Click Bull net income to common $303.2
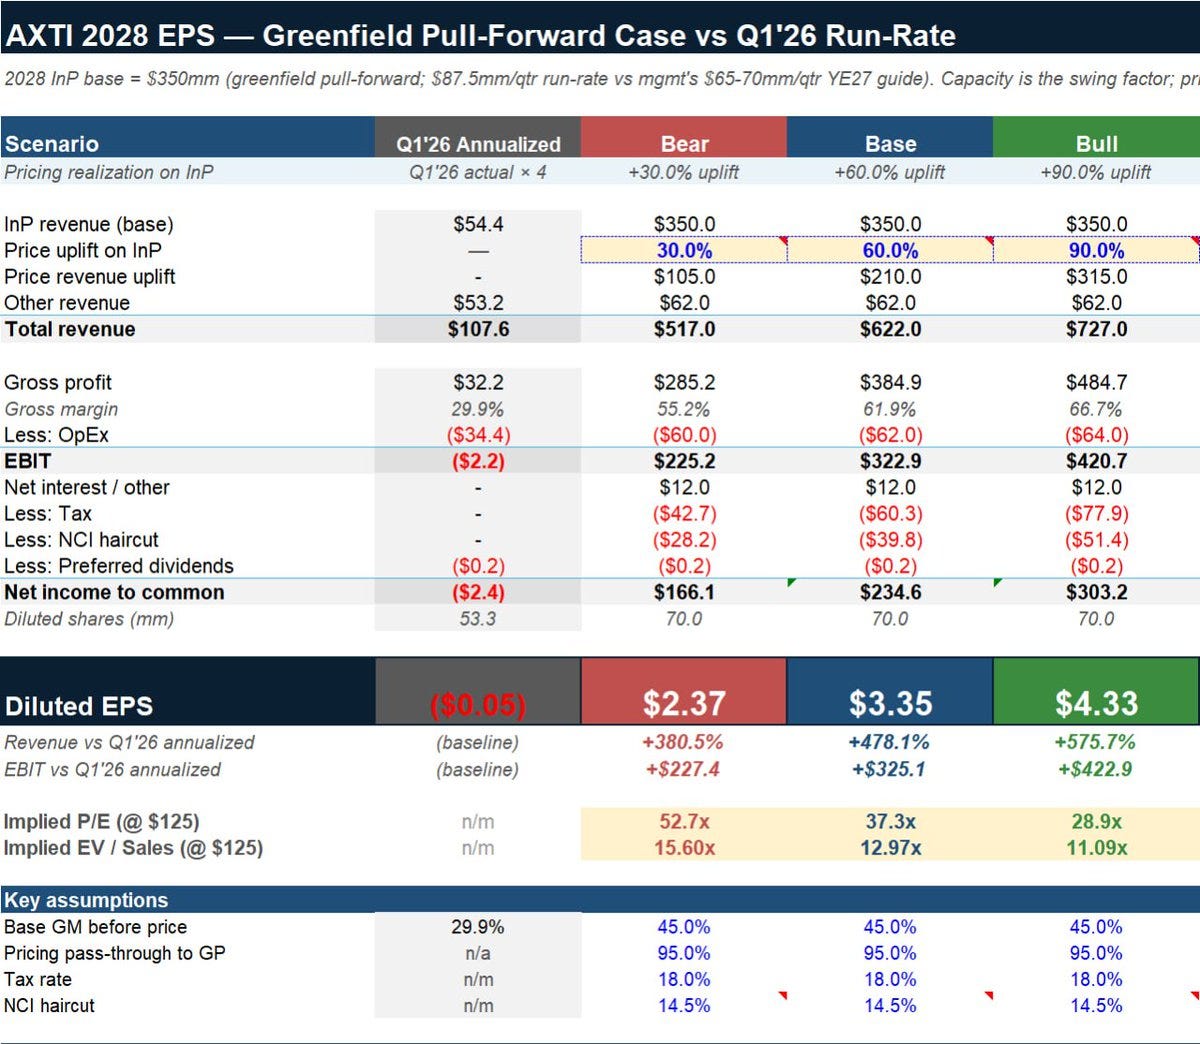The image size is (1200, 1044). [1096, 592]
